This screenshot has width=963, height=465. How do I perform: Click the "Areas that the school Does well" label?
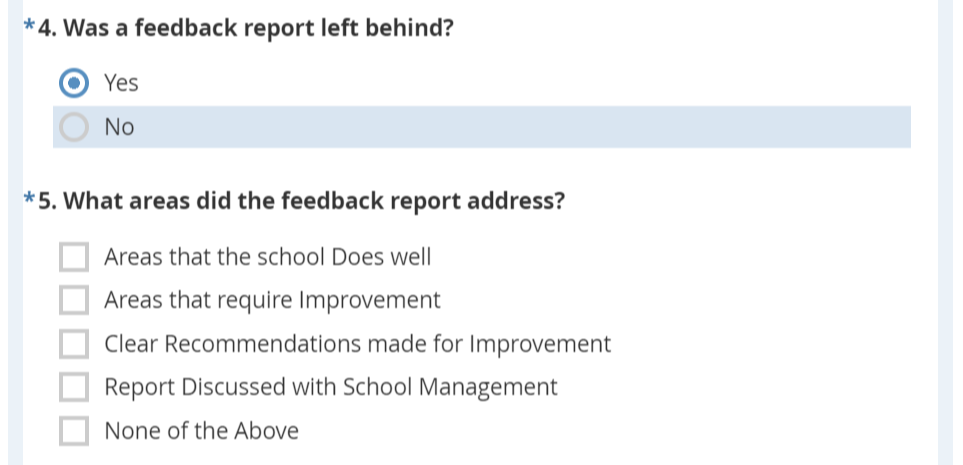coord(267,258)
